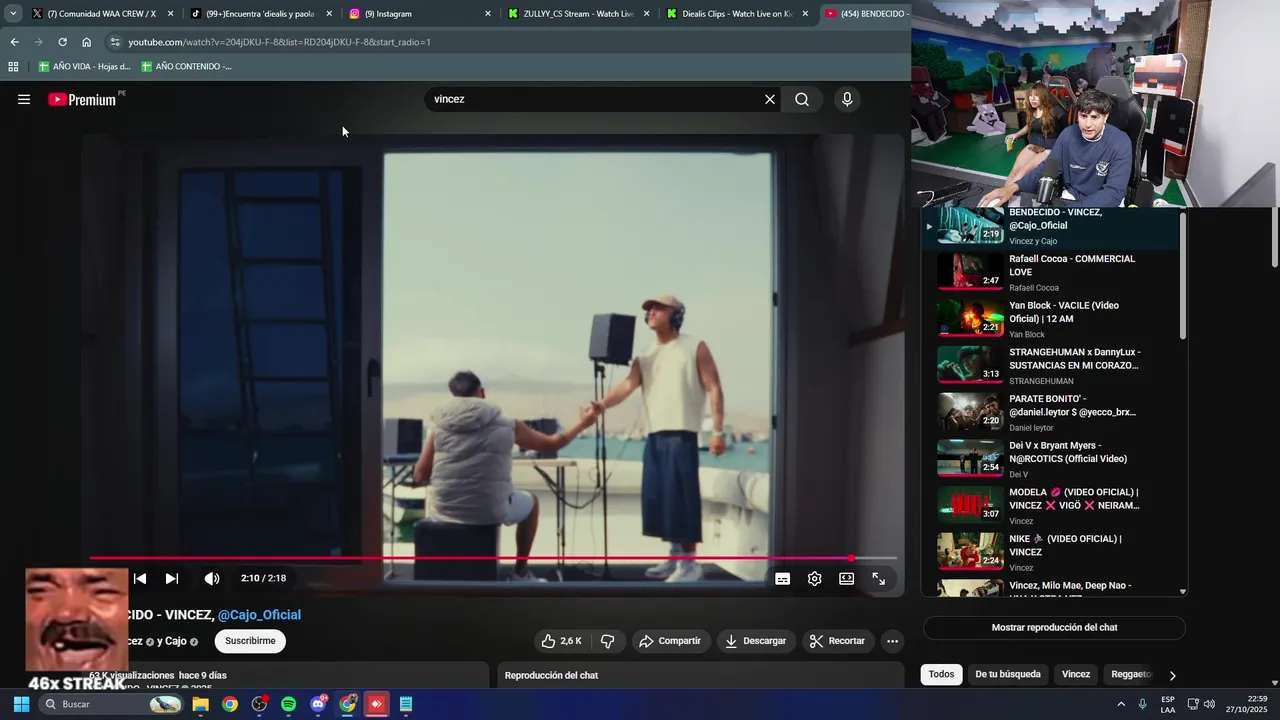Open OBS Studio from the taskbar

[x=259, y=704]
